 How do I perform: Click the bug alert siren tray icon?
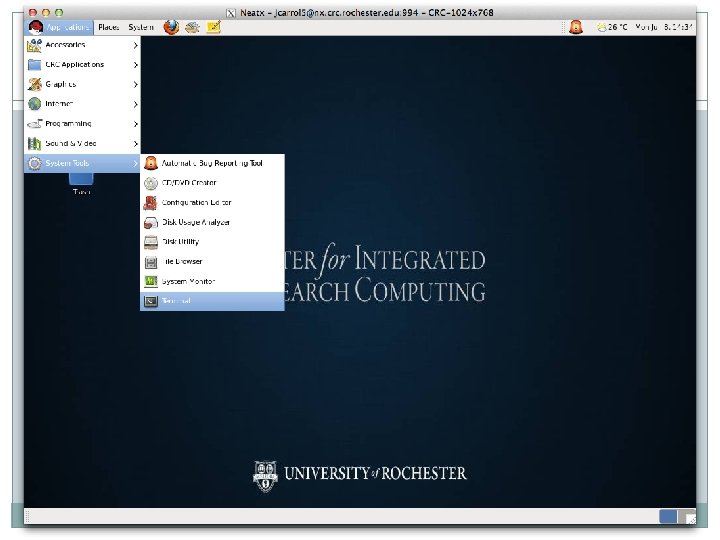point(576,27)
